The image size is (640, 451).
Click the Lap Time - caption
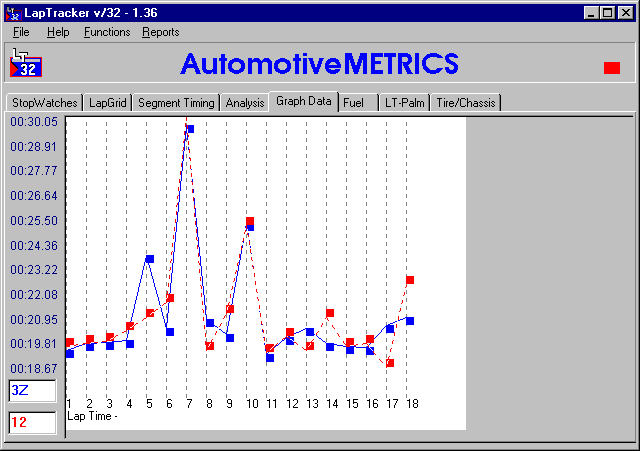click(92, 416)
